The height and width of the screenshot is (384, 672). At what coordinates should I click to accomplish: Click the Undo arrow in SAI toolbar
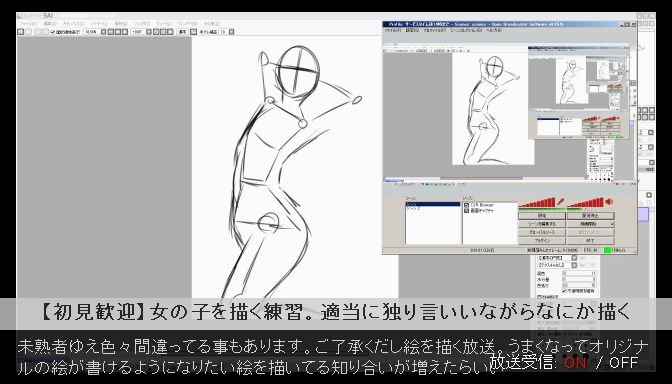click(x=20, y=32)
